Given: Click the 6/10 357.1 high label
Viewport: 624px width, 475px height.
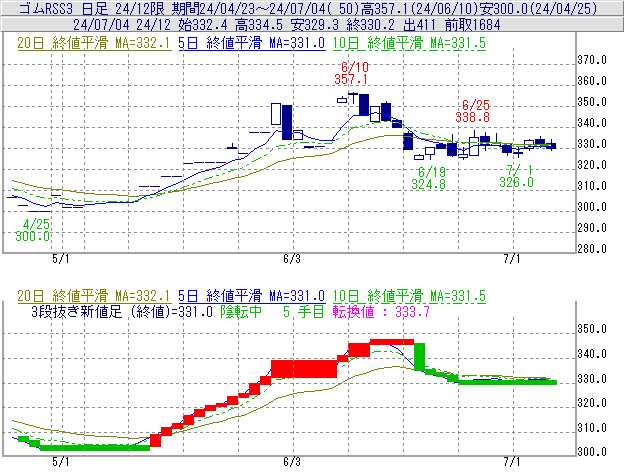Looking at the screenshot, I should [351, 73].
